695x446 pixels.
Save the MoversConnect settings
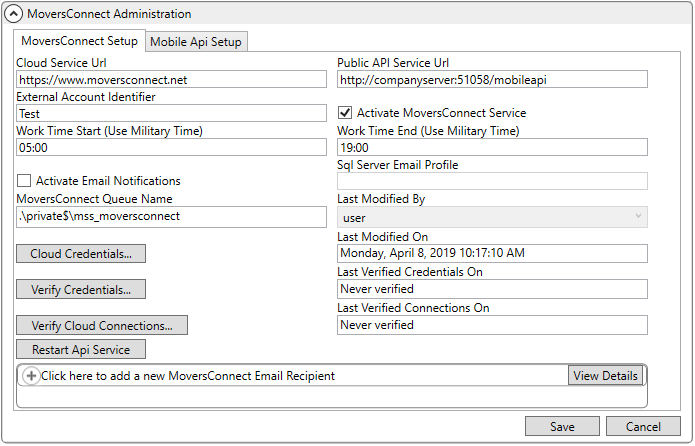click(x=562, y=426)
